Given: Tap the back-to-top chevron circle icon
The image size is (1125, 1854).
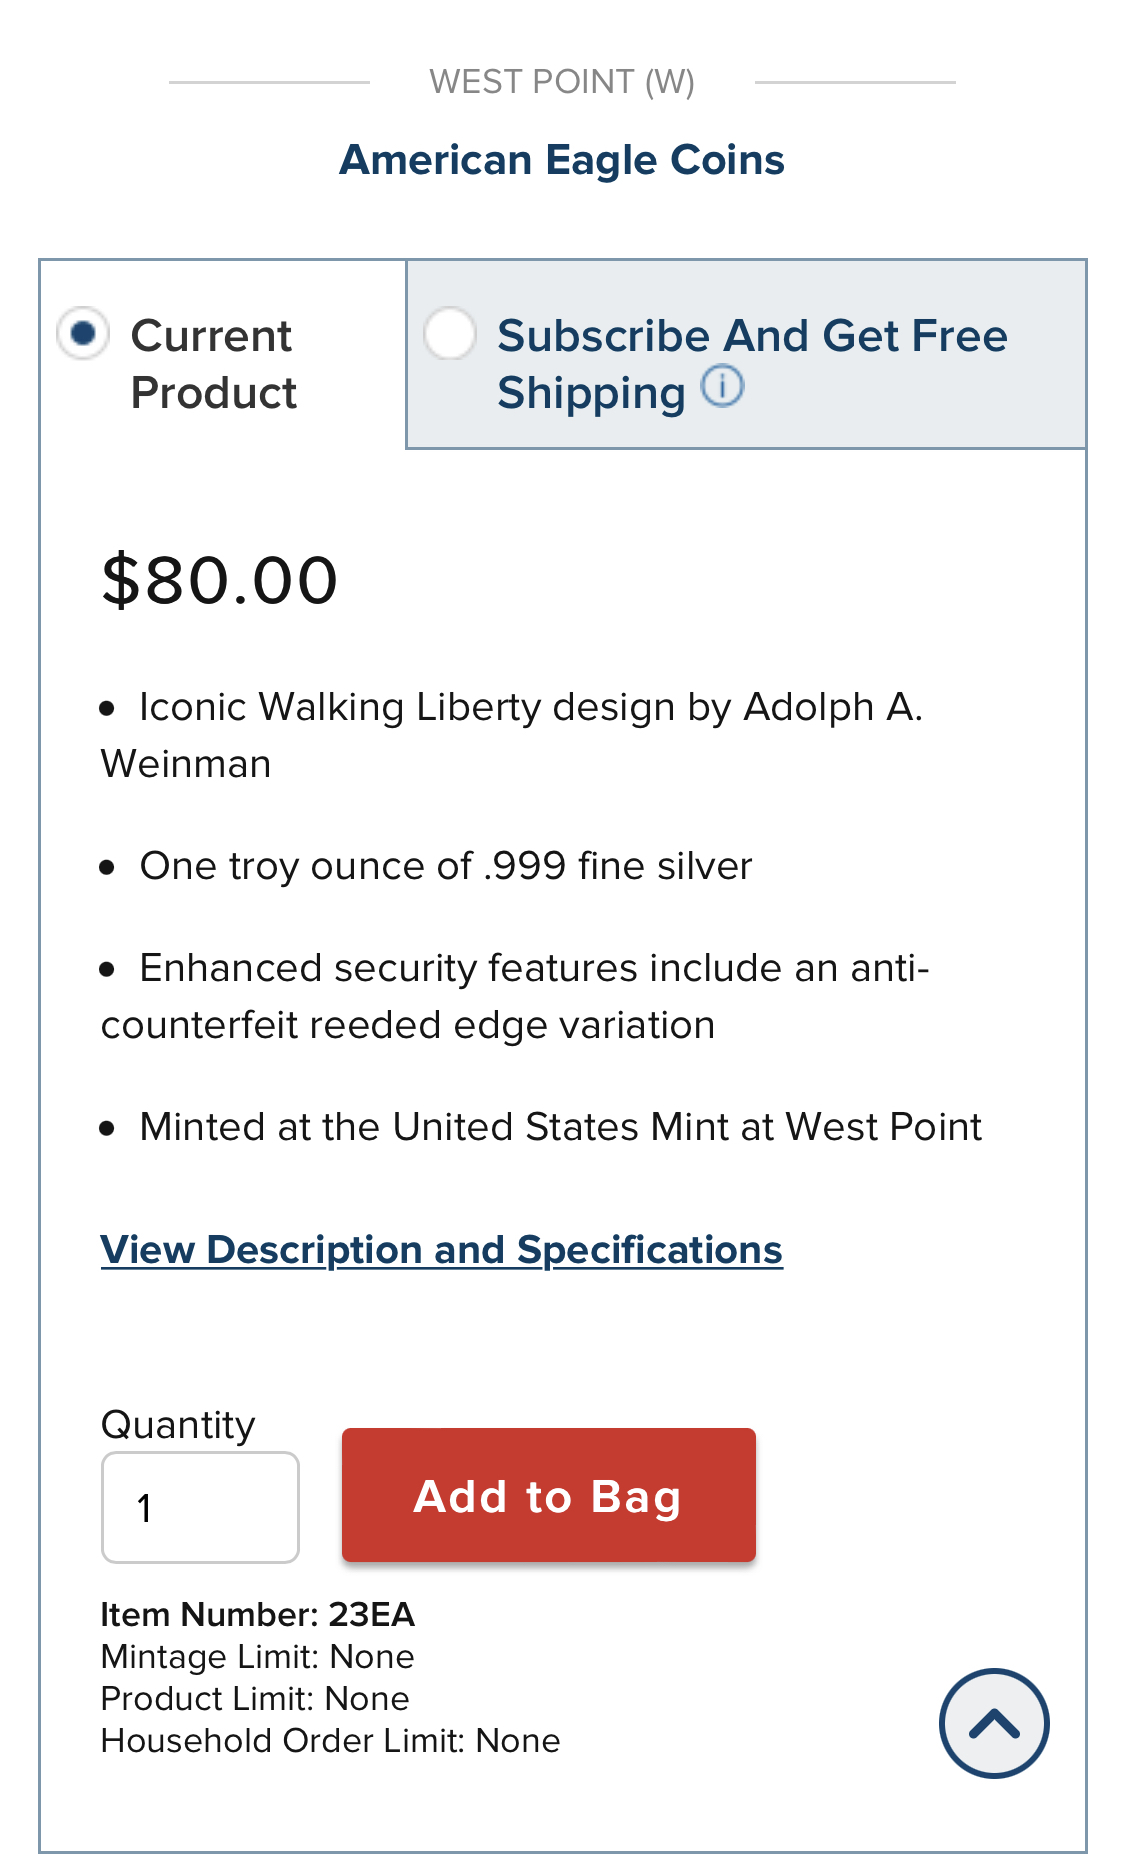Looking at the screenshot, I should pyautogui.click(x=994, y=1723).
